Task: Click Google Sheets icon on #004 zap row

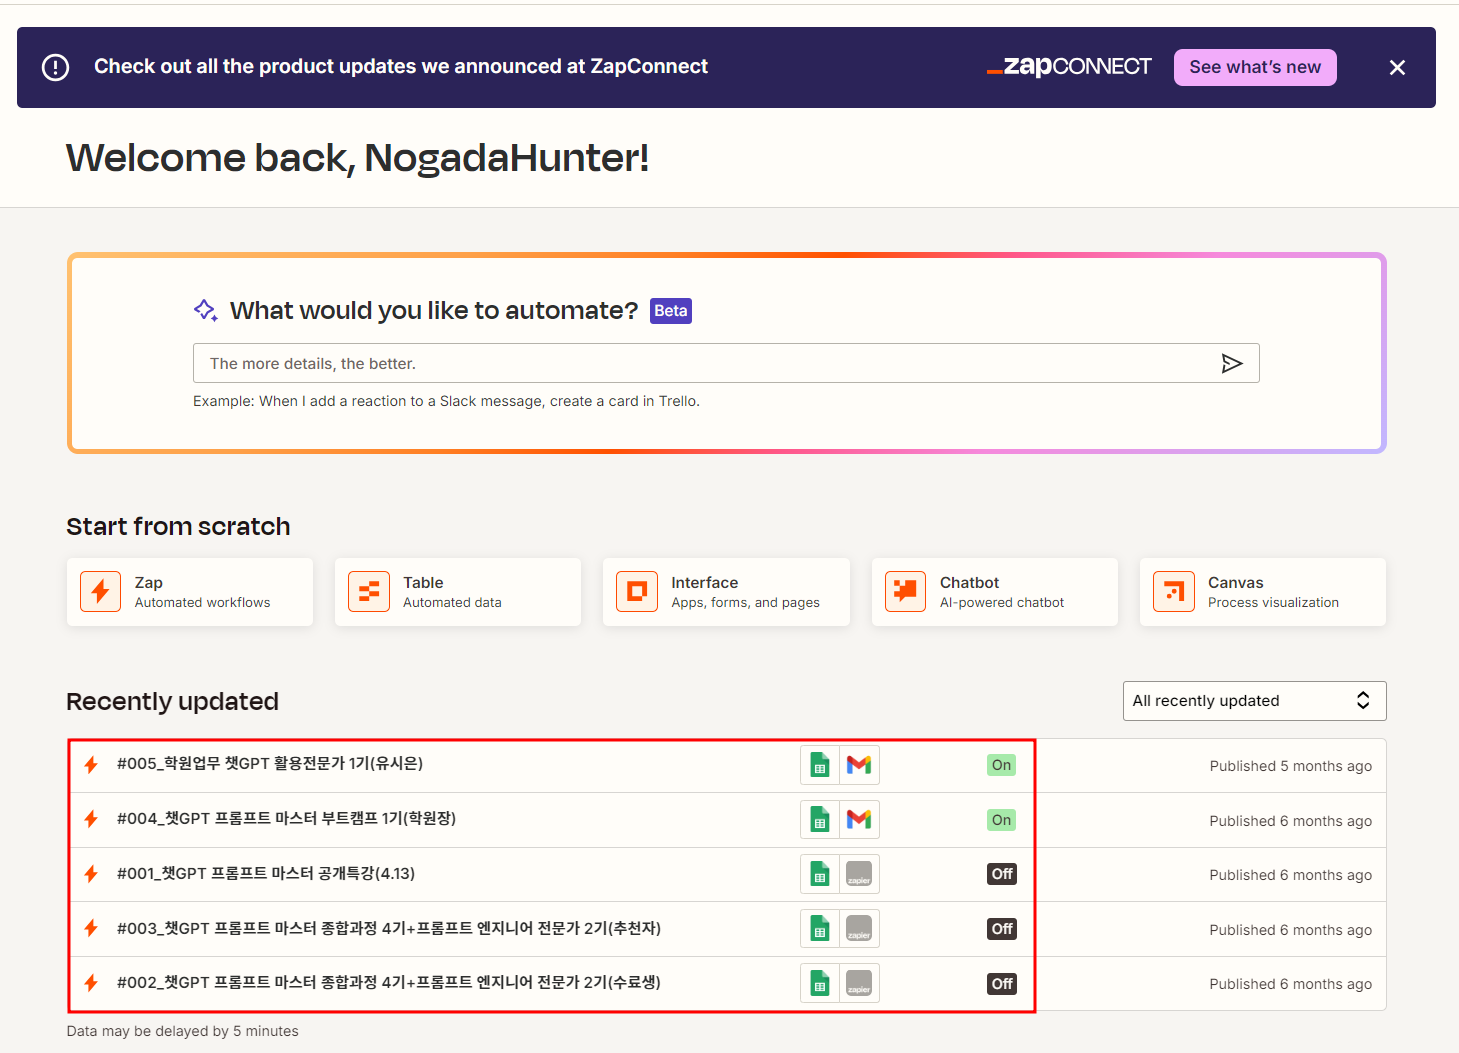Action: pyautogui.click(x=820, y=820)
